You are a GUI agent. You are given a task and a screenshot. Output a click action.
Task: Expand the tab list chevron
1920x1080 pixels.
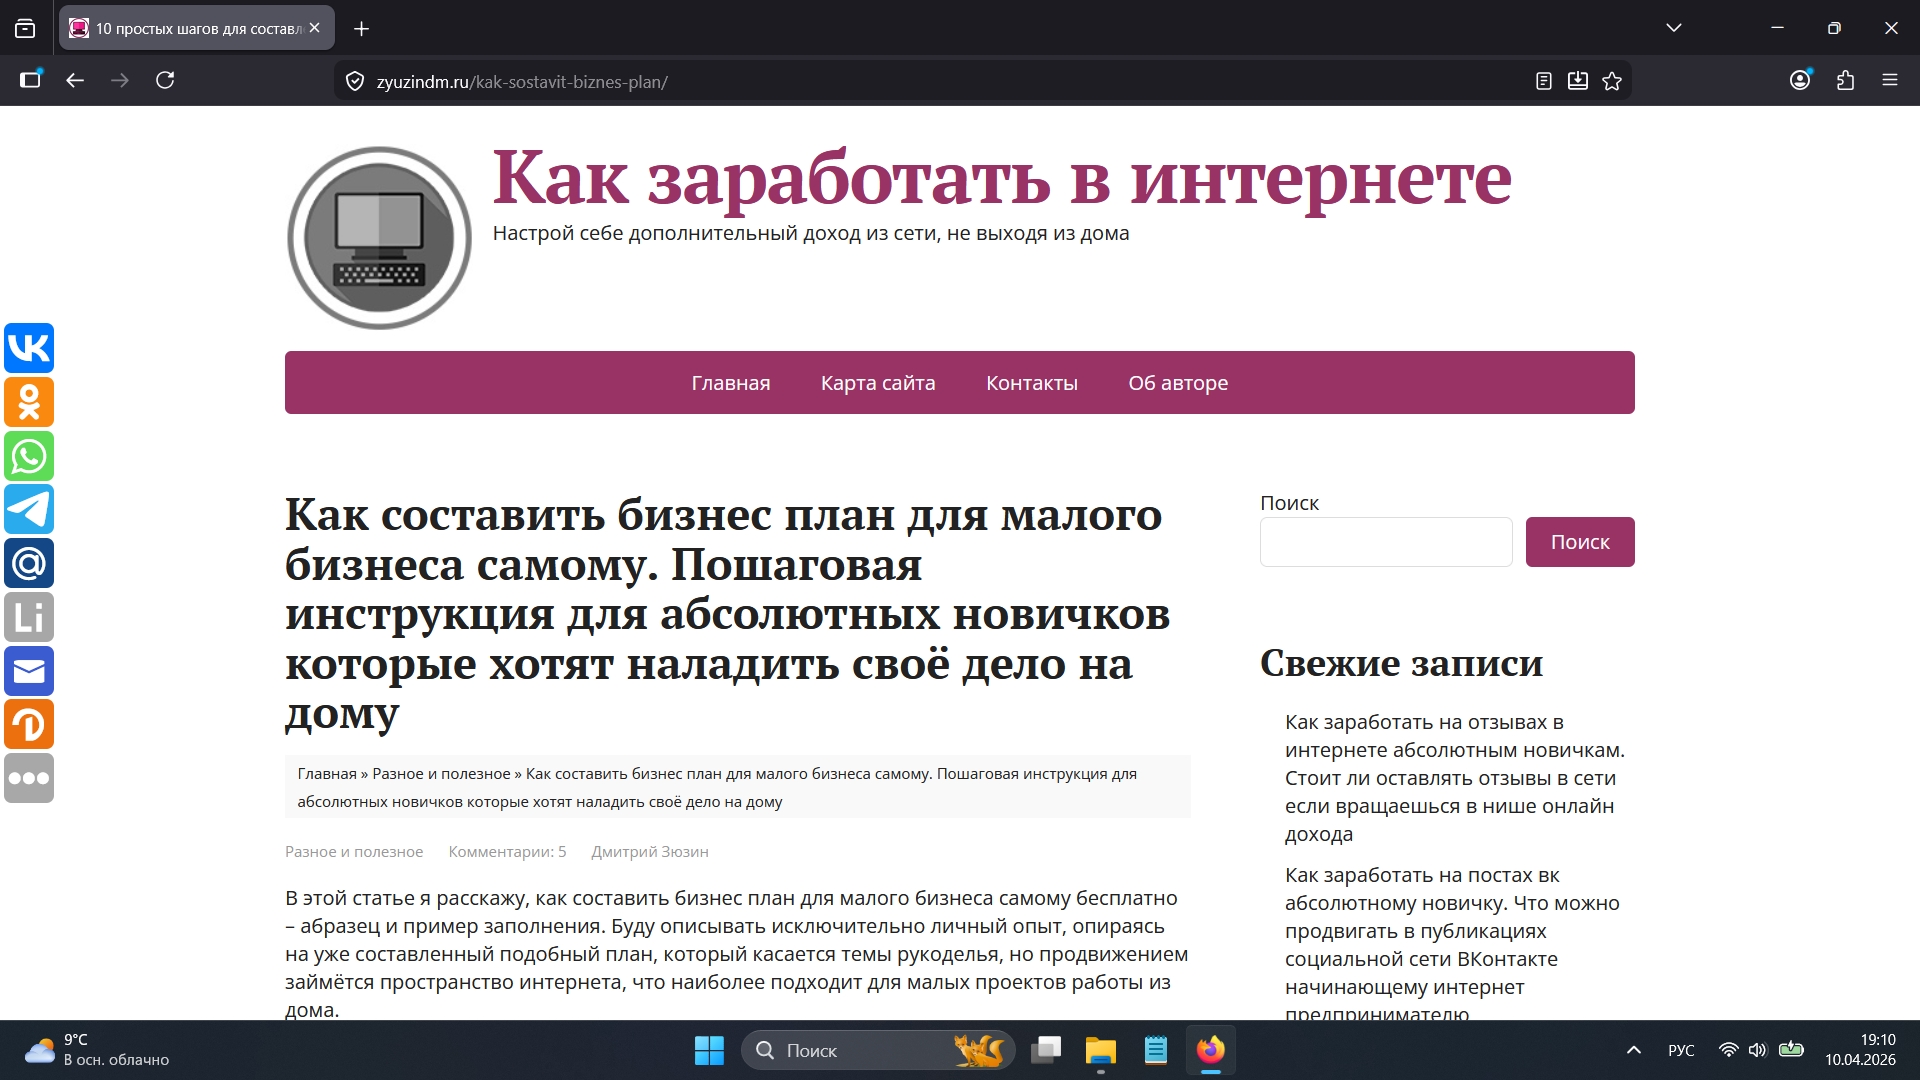[1674, 27]
